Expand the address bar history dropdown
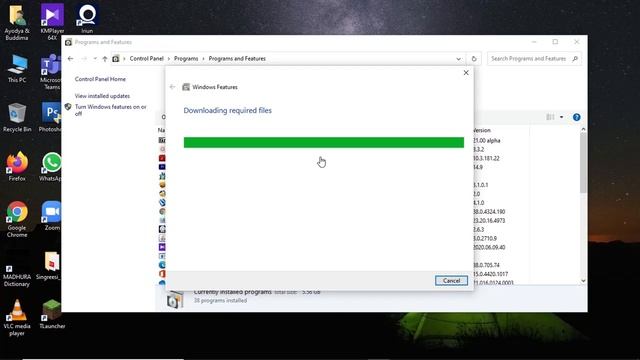The image size is (640, 360). (458, 59)
